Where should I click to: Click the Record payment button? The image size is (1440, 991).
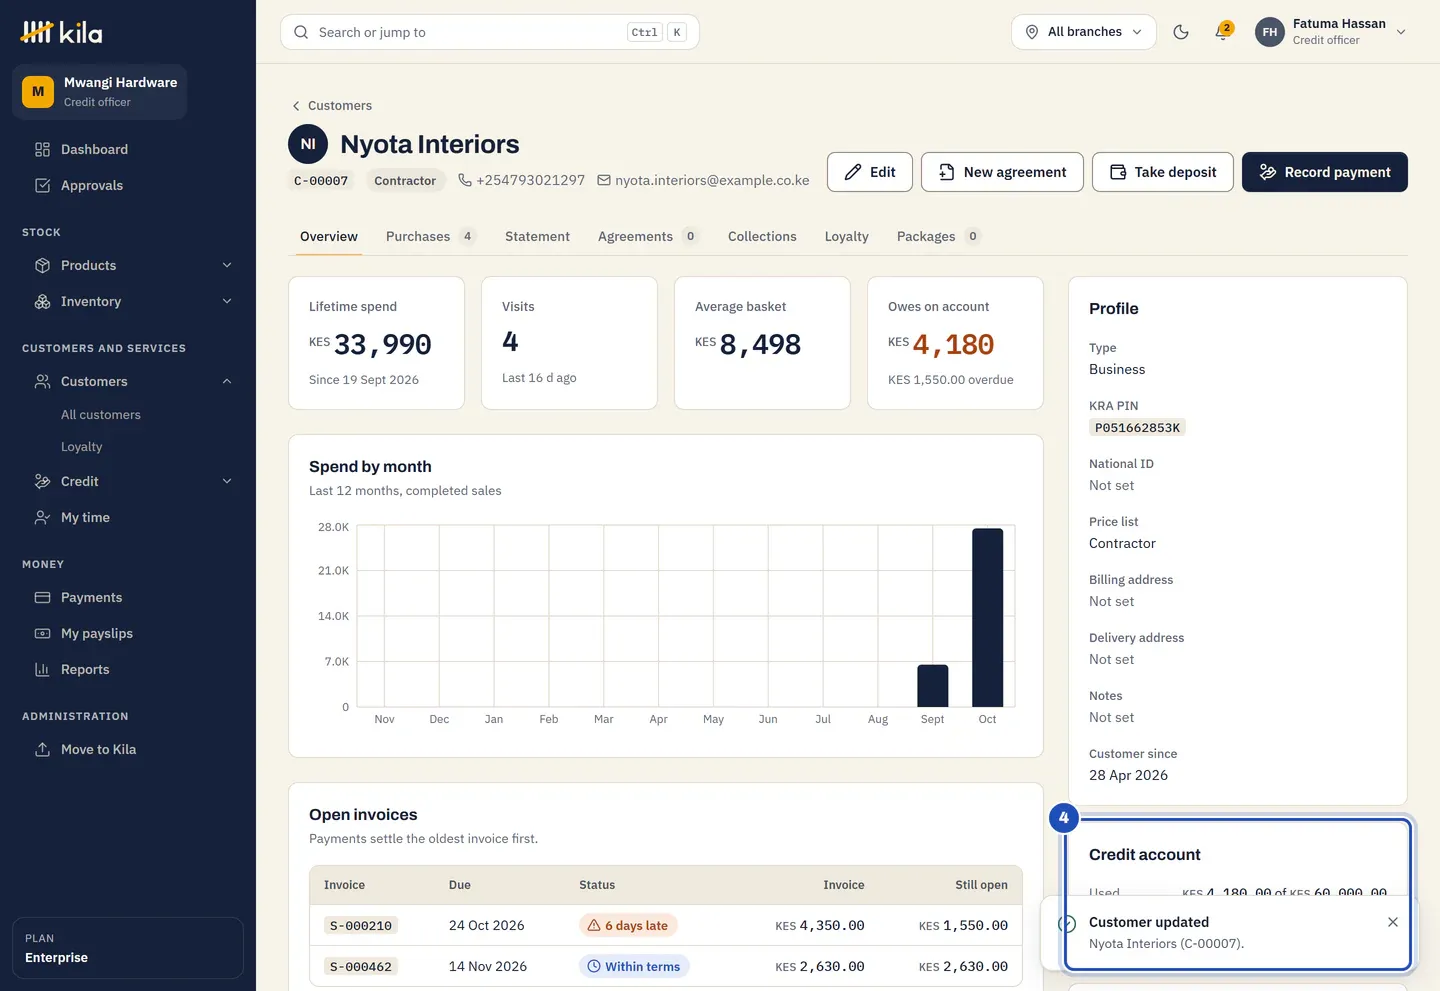pos(1325,172)
